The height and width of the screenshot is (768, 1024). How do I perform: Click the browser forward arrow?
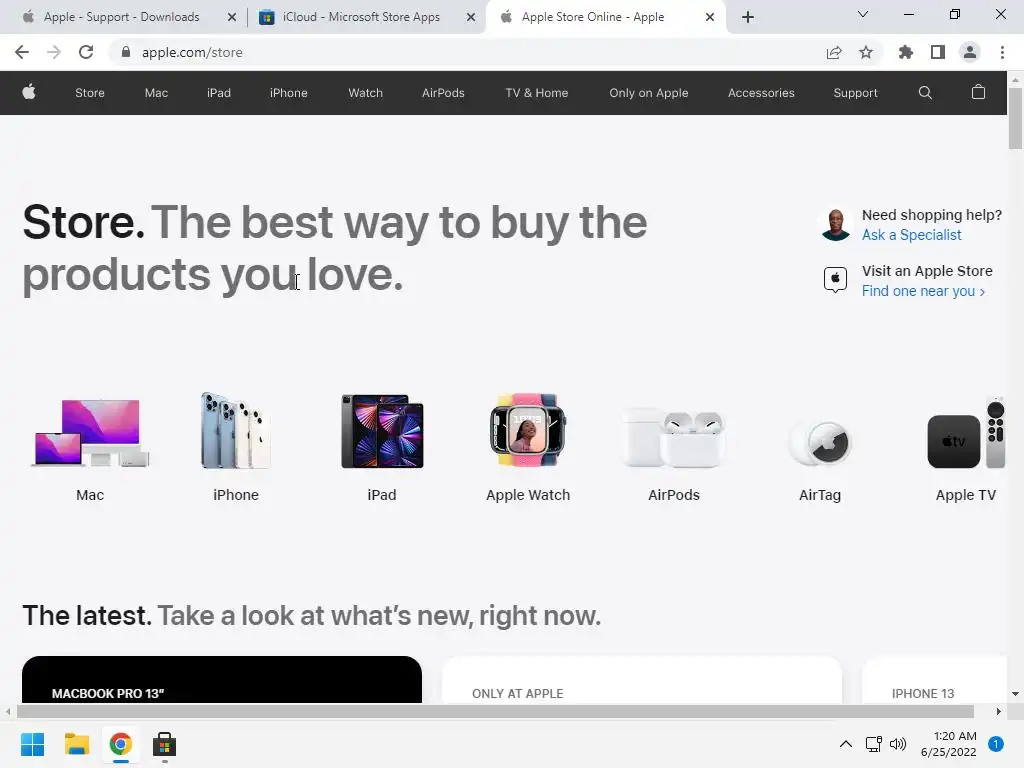[x=54, y=52]
